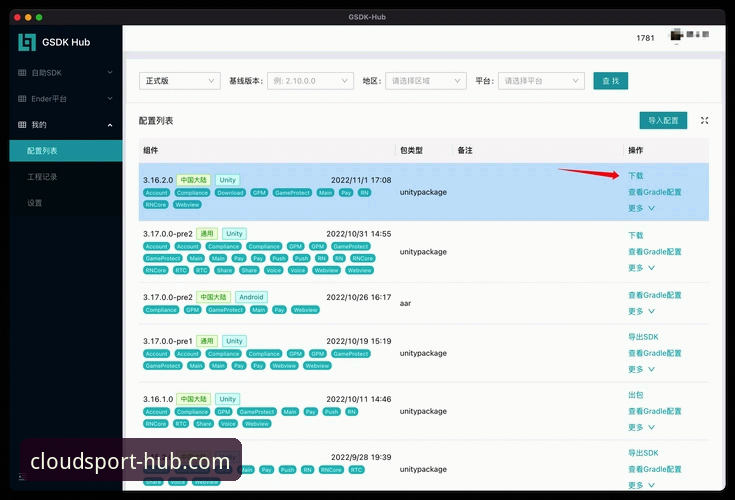Click the aar package type cell
Image resolution: width=735 pixels, height=500 pixels.
405,304
